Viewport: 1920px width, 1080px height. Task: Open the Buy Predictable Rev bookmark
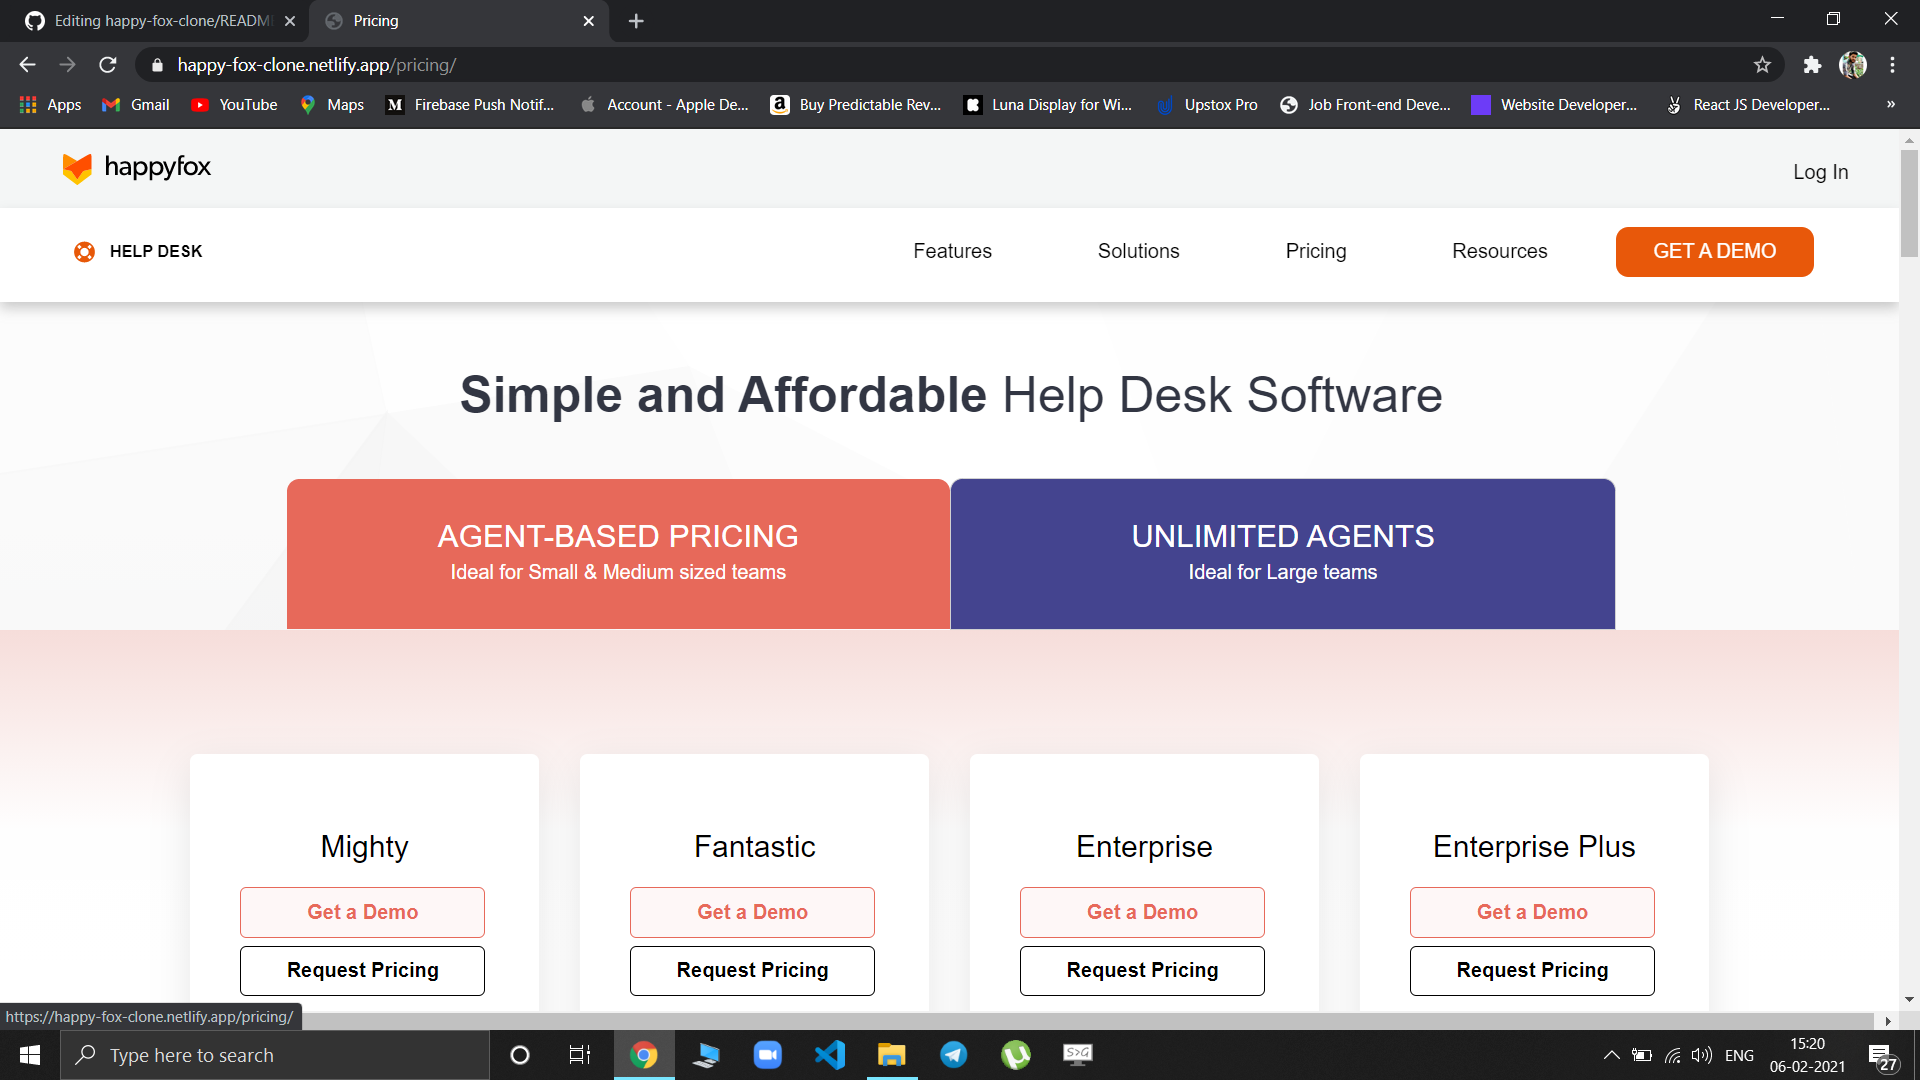pos(856,105)
